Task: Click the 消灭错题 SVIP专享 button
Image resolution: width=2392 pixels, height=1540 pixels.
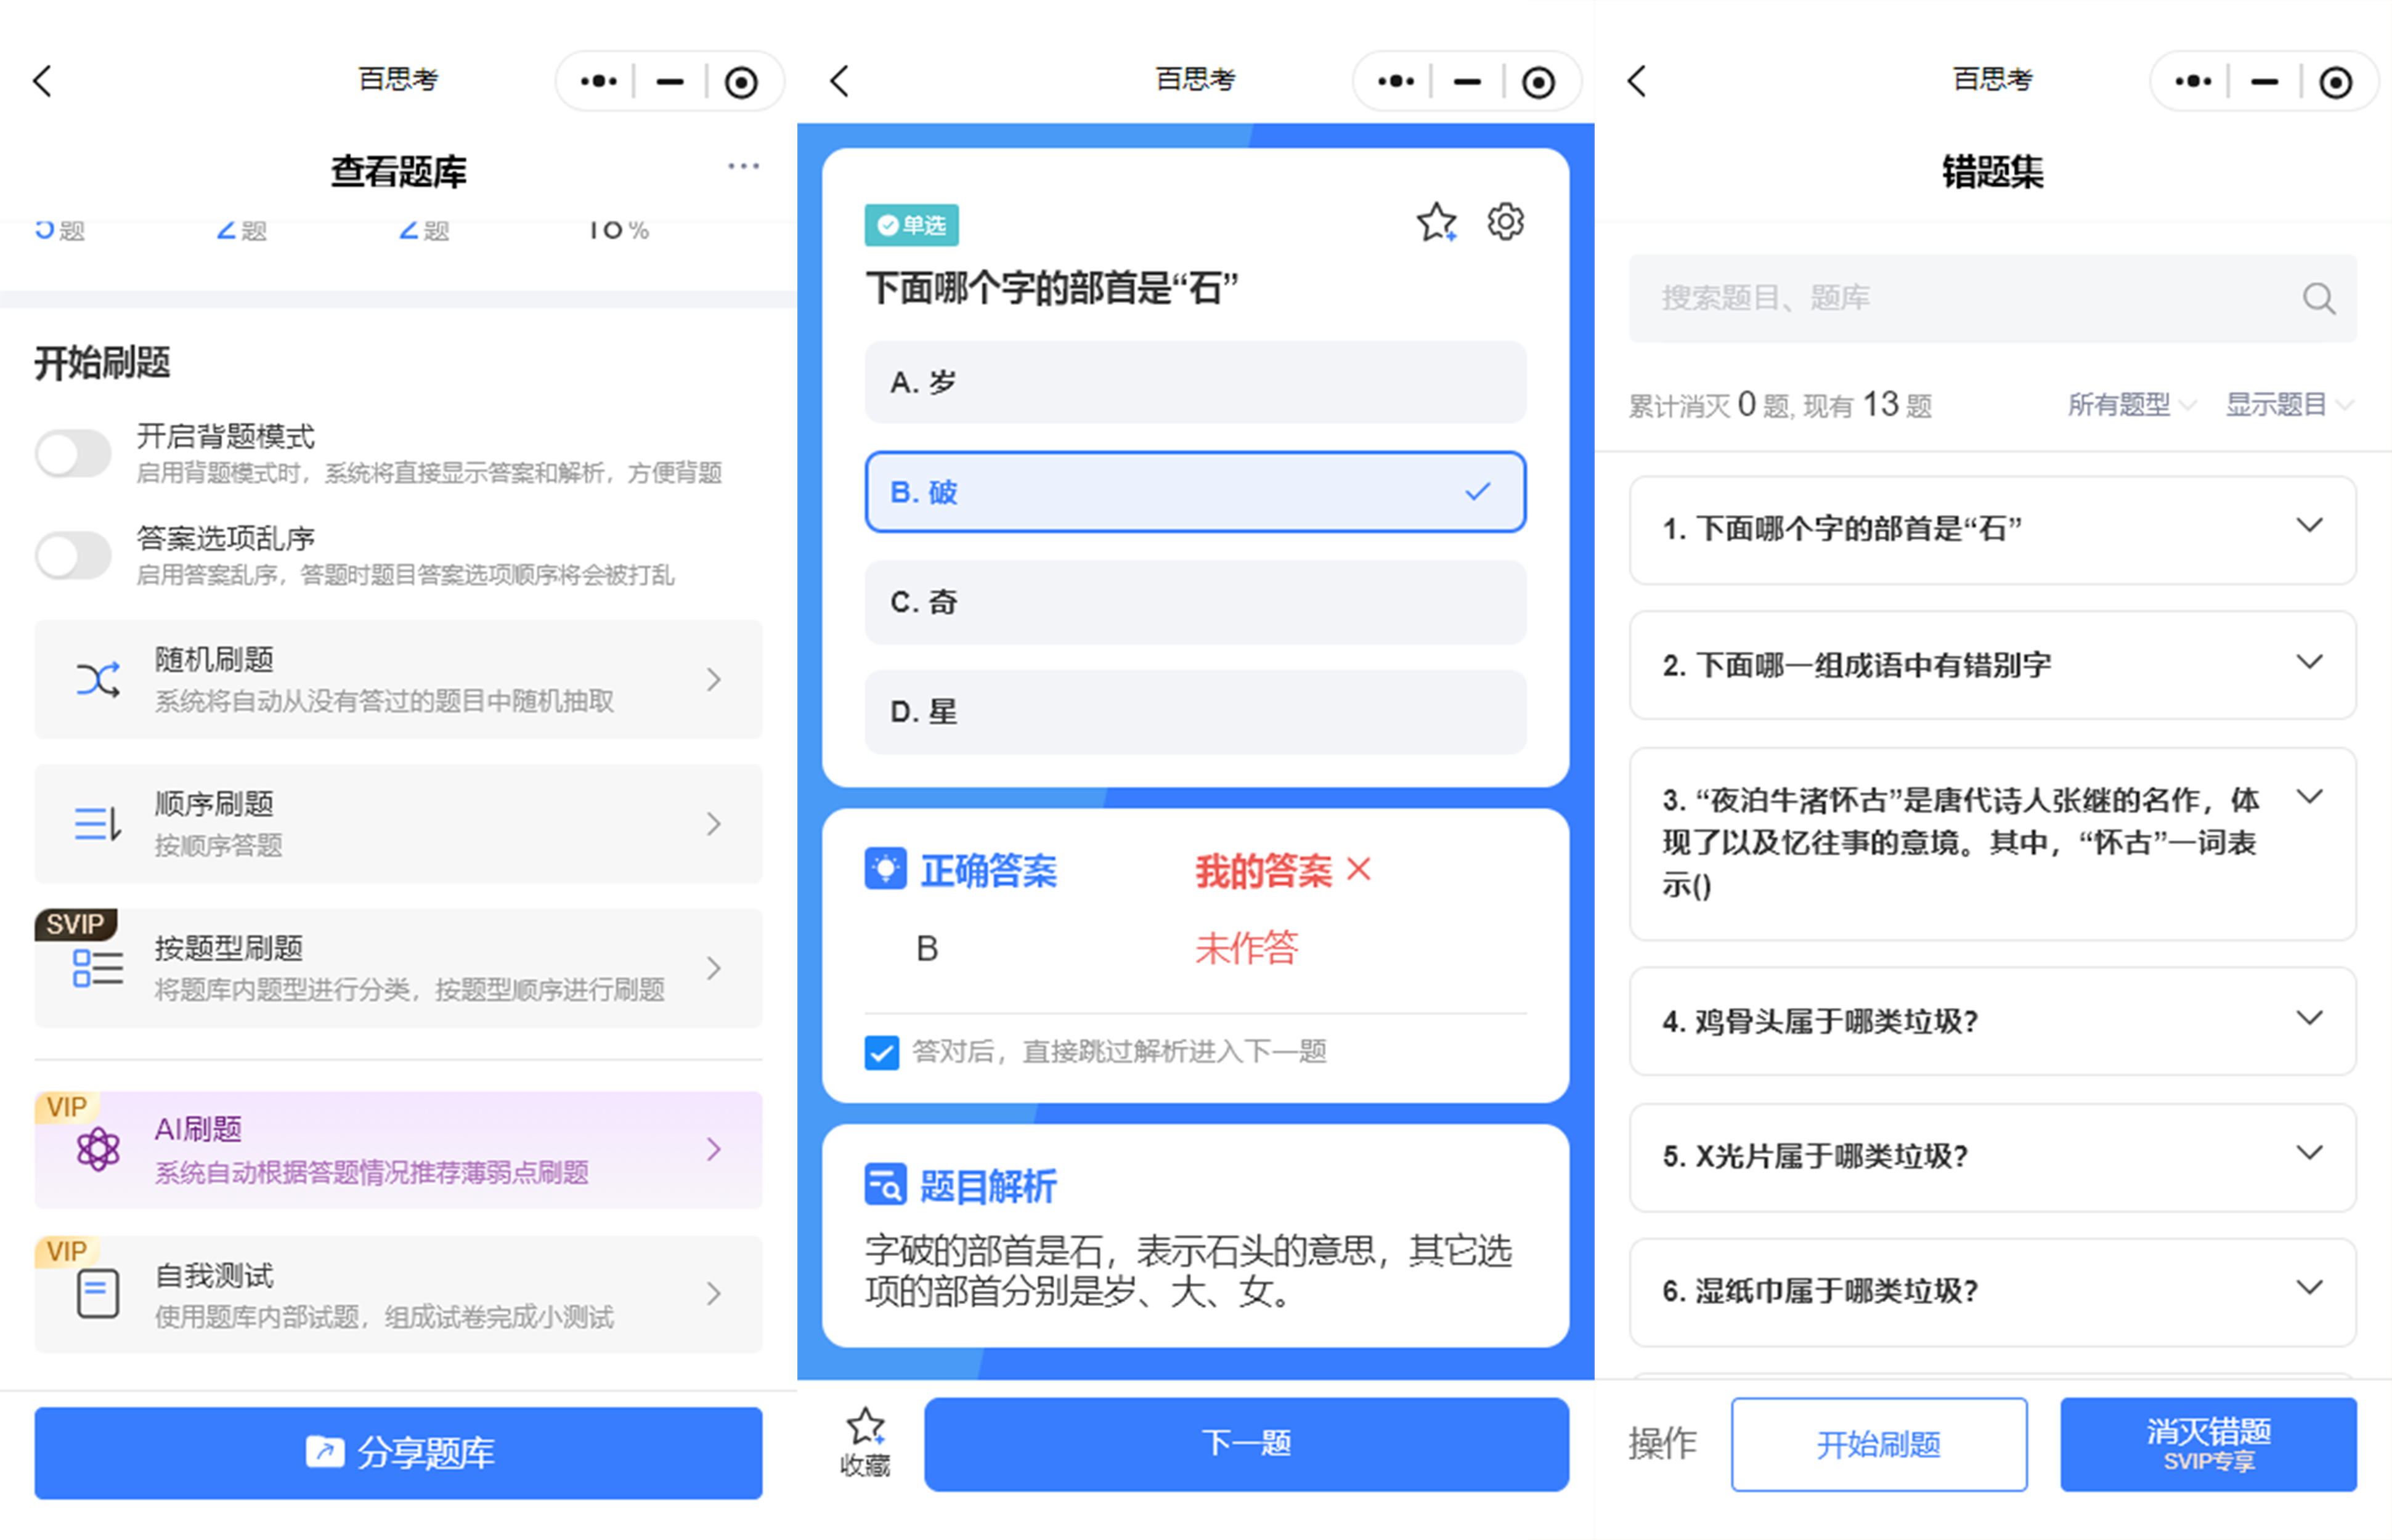Action: click(x=2208, y=1444)
